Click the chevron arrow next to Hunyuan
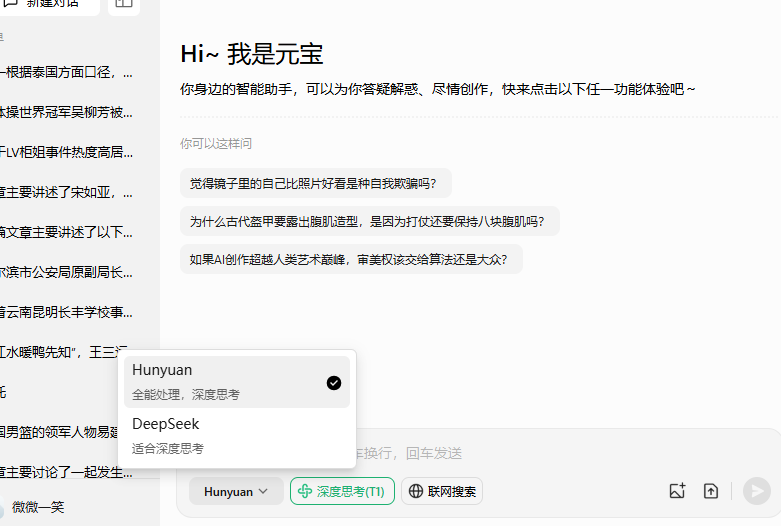Image resolution: width=781 pixels, height=526 pixels. tap(263, 491)
